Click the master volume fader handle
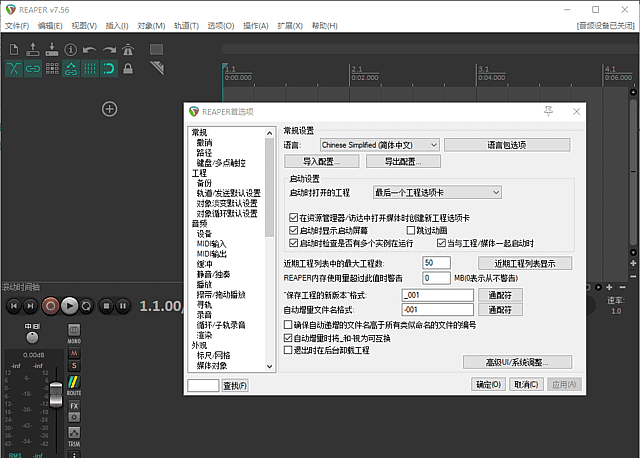This screenshot has height=458, width=640. coord(56,394)
